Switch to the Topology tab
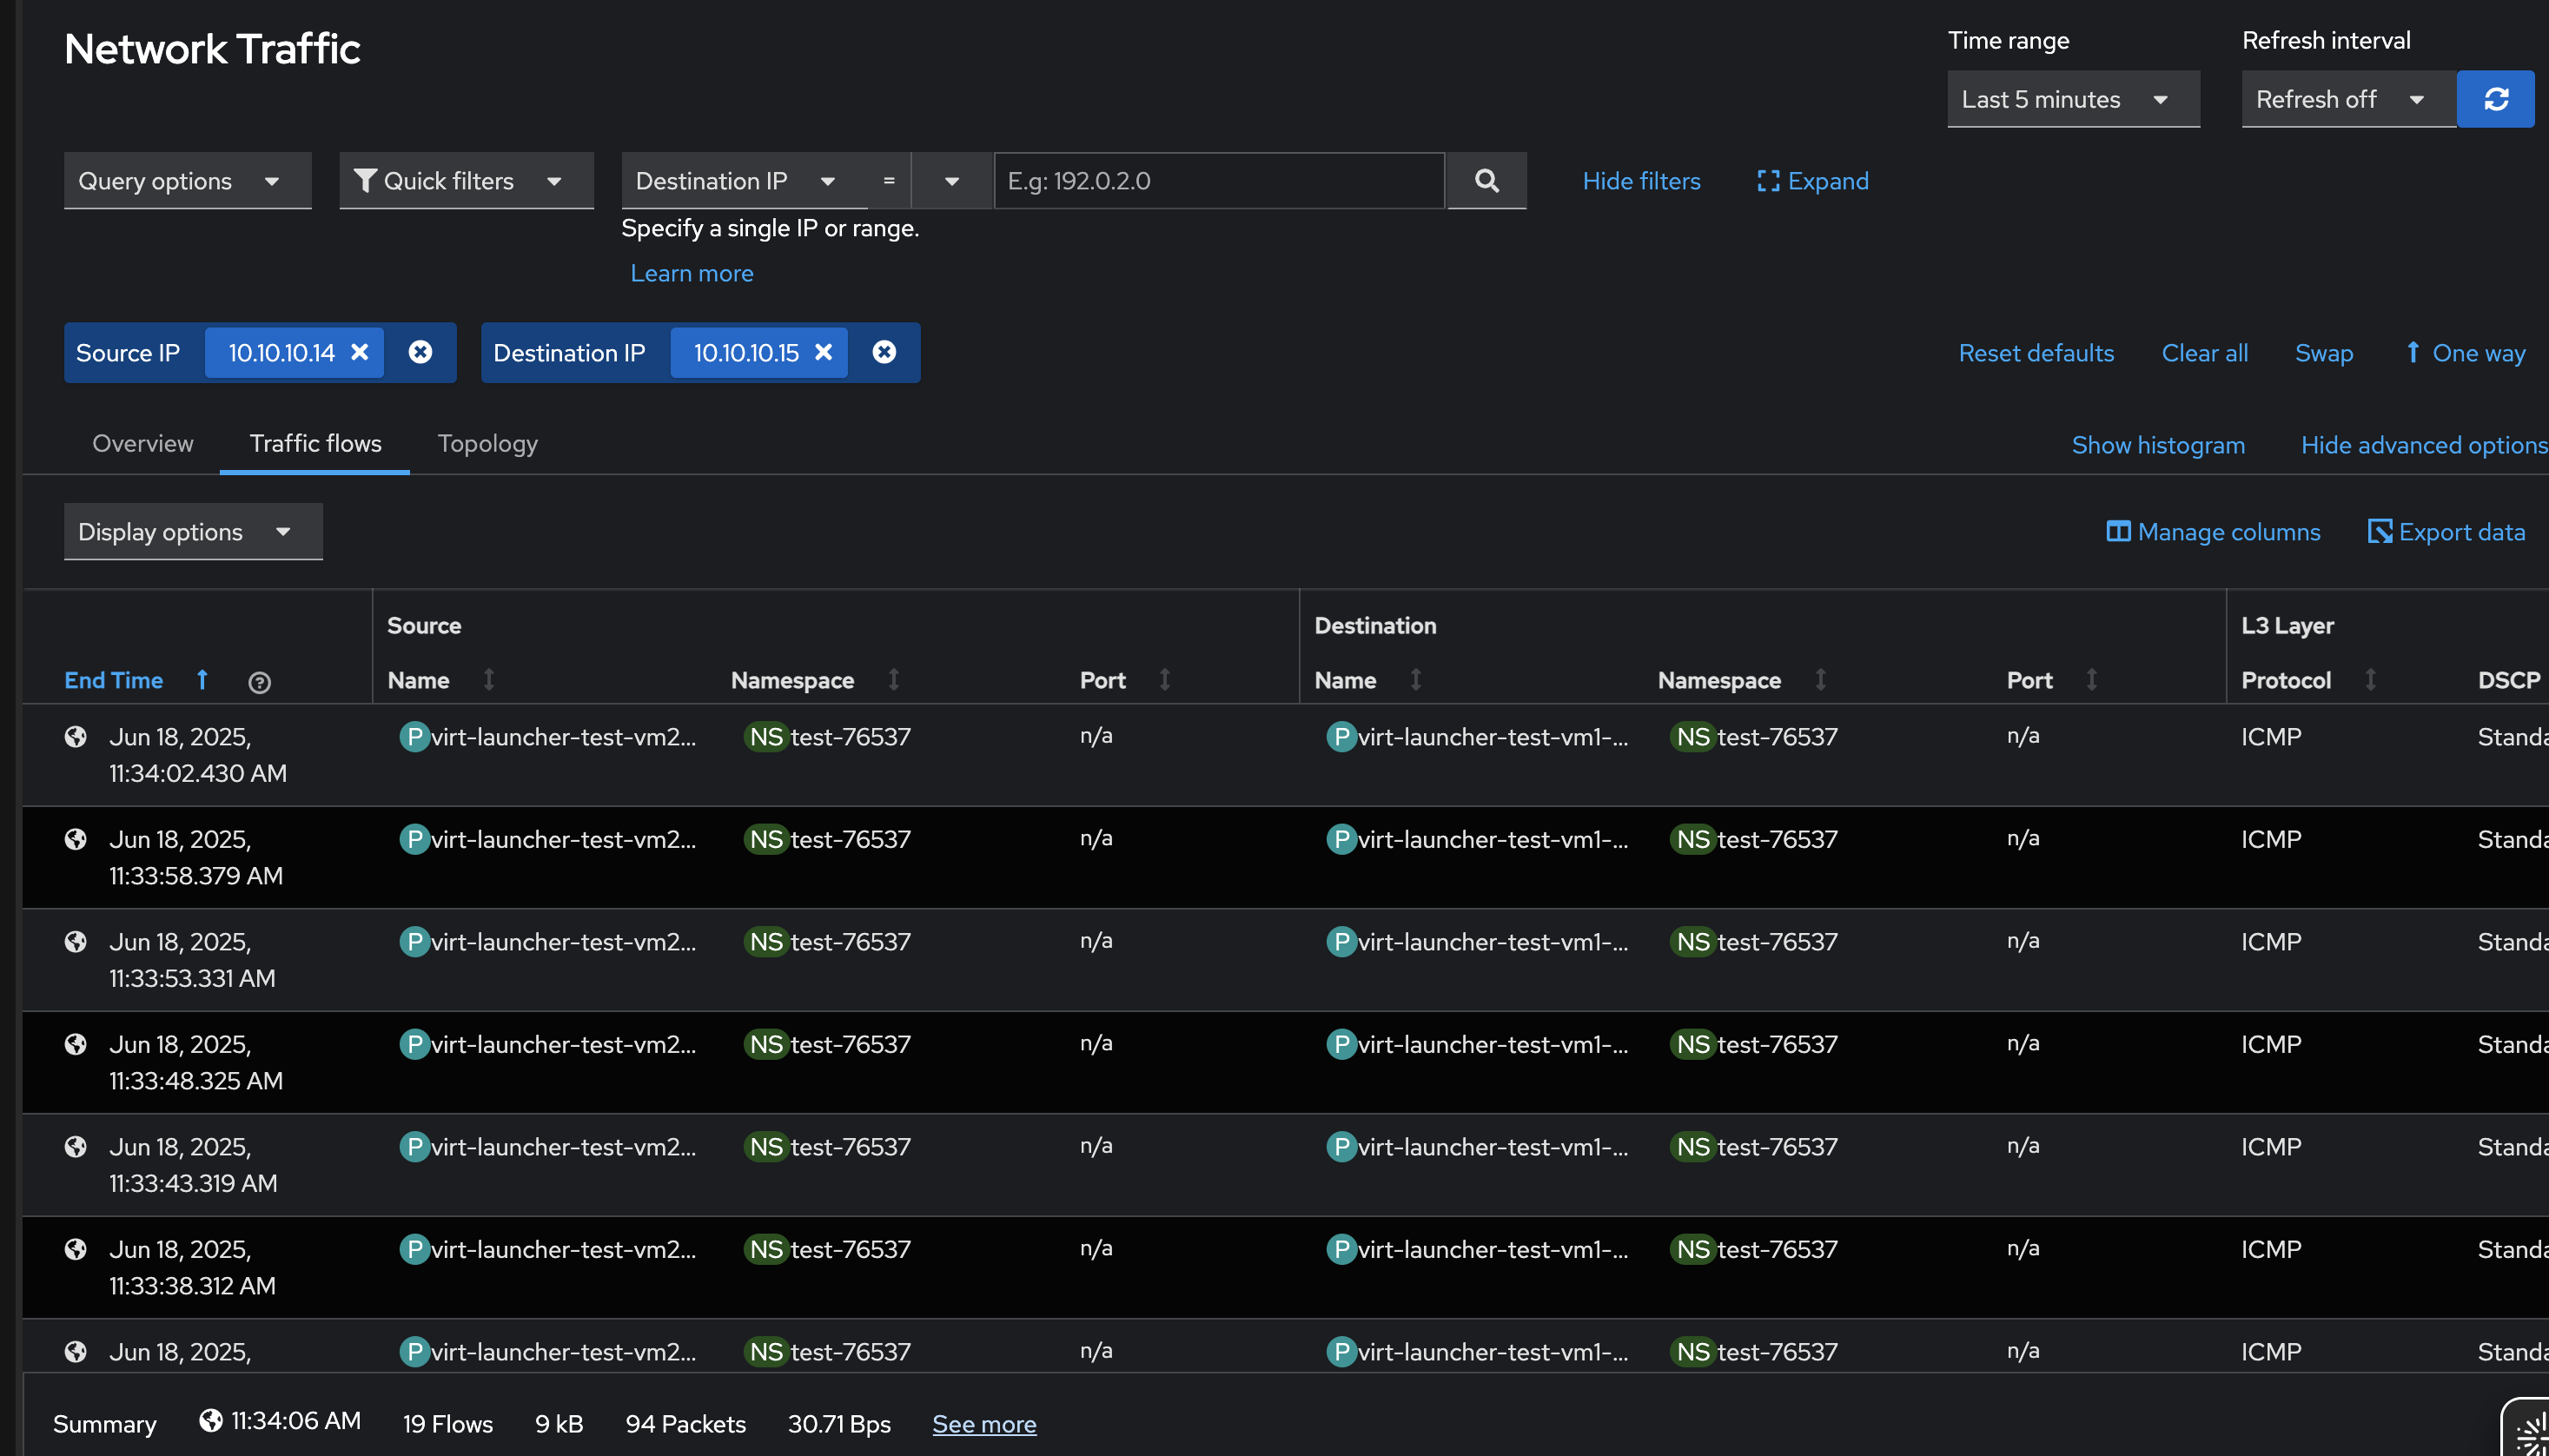This screenshot has height=1456, width=2549. coord(487,443)
